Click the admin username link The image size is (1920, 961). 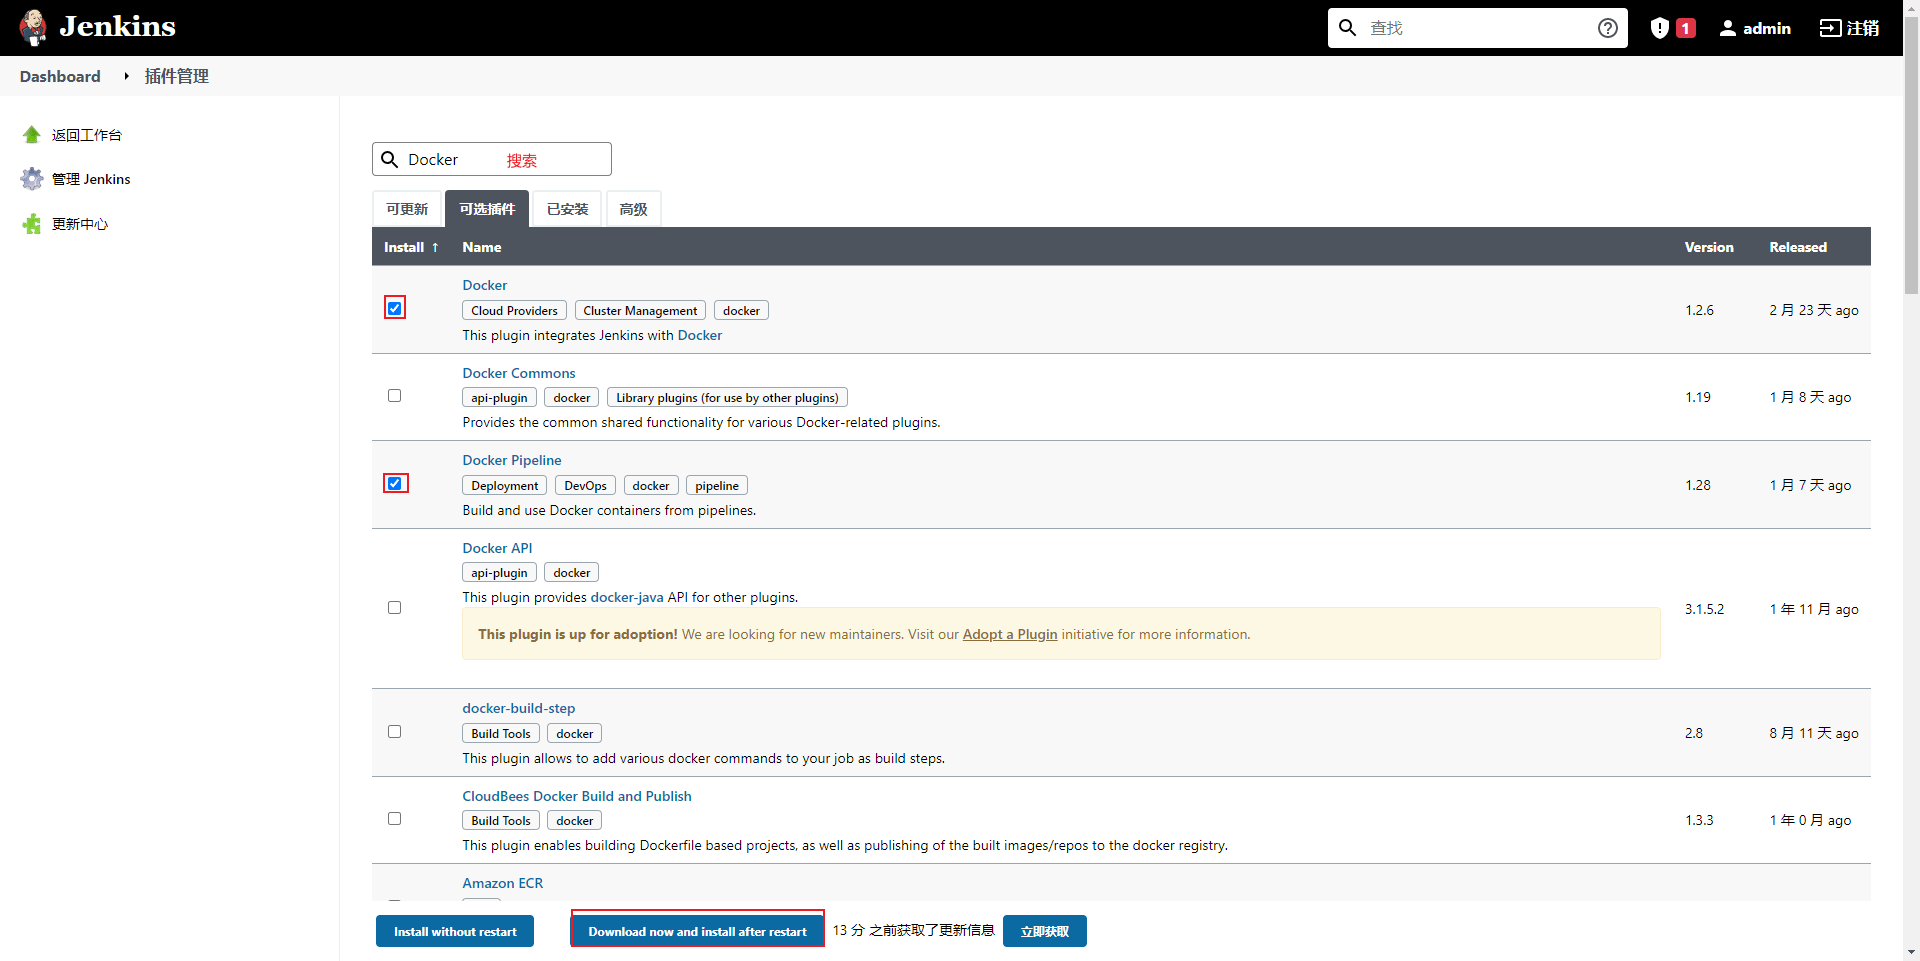(x=1767, y=28)
